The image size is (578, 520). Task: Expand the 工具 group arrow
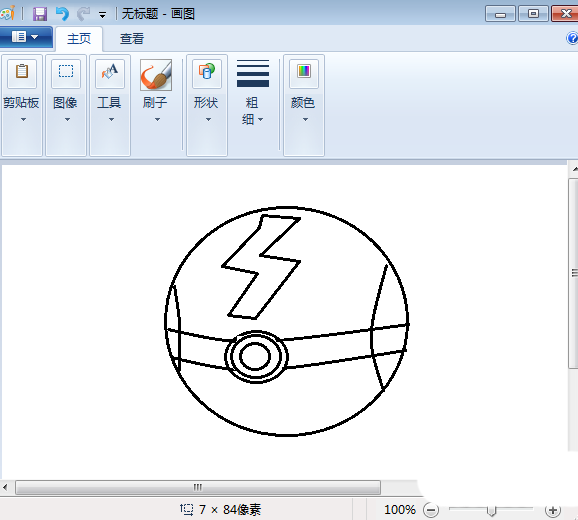[111, 119]
